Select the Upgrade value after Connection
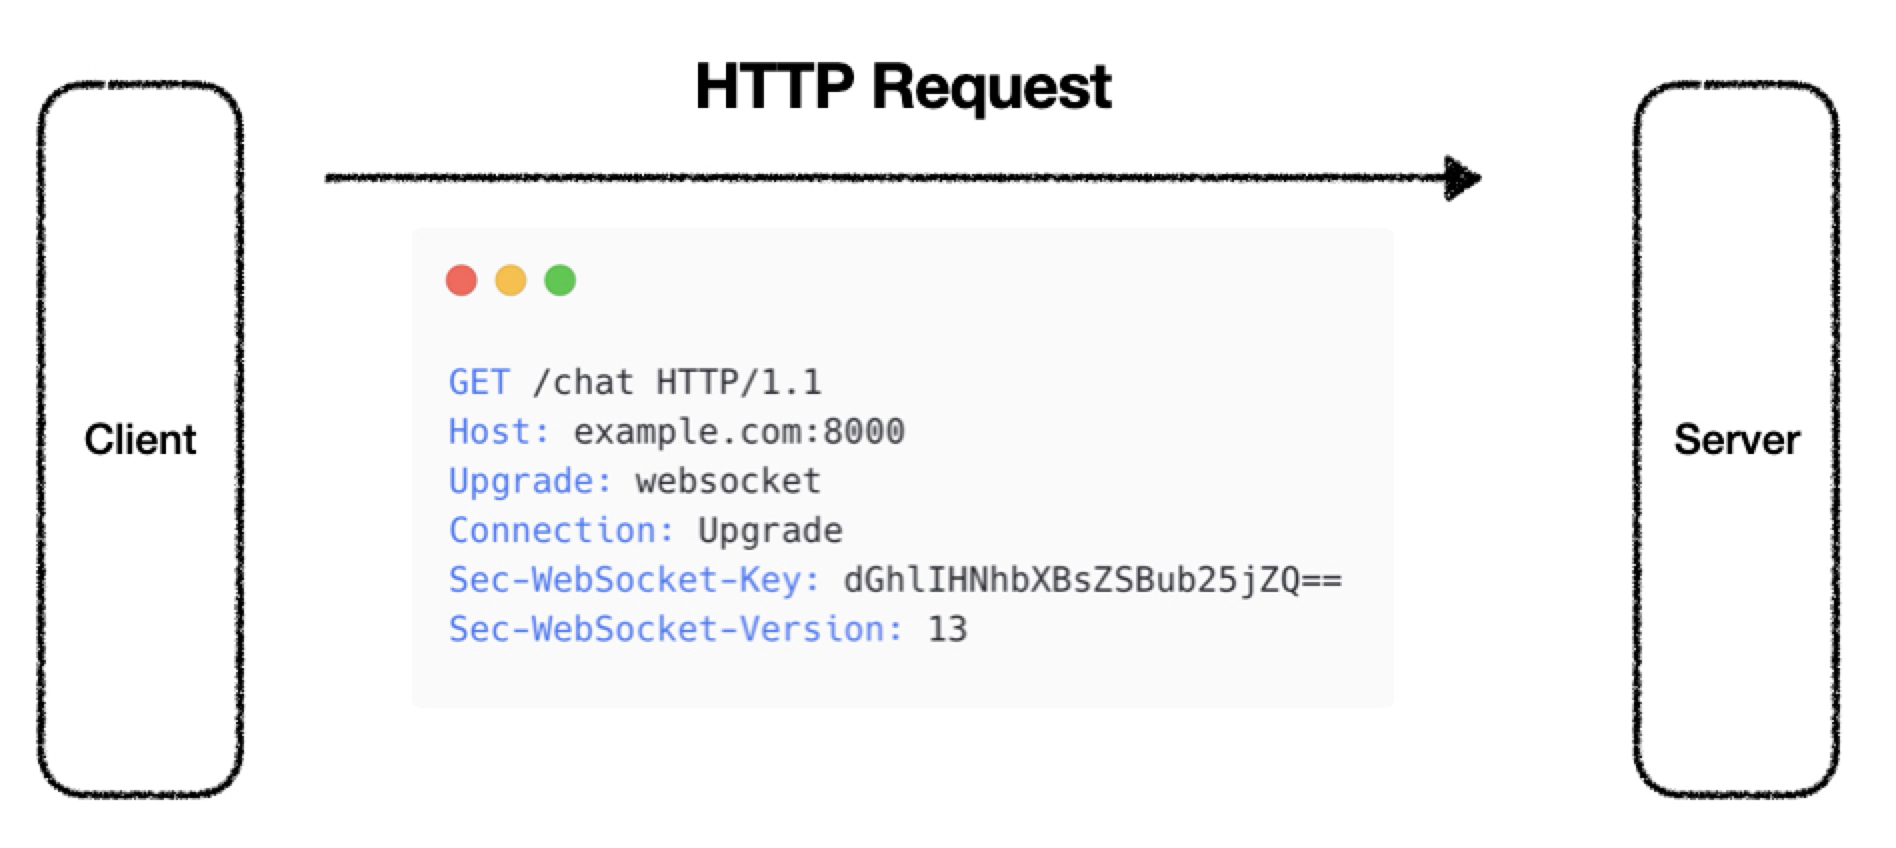 tap(770, 530)
